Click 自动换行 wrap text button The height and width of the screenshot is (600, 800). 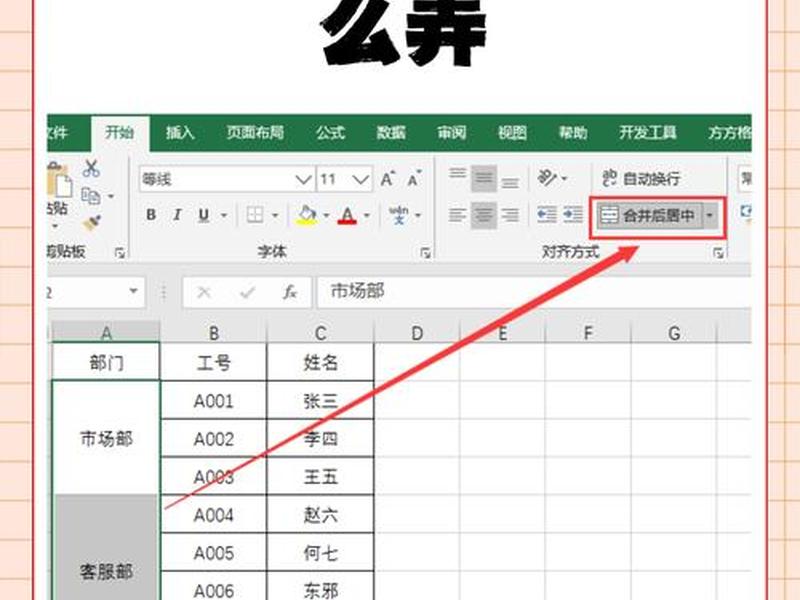pos(641,179)
